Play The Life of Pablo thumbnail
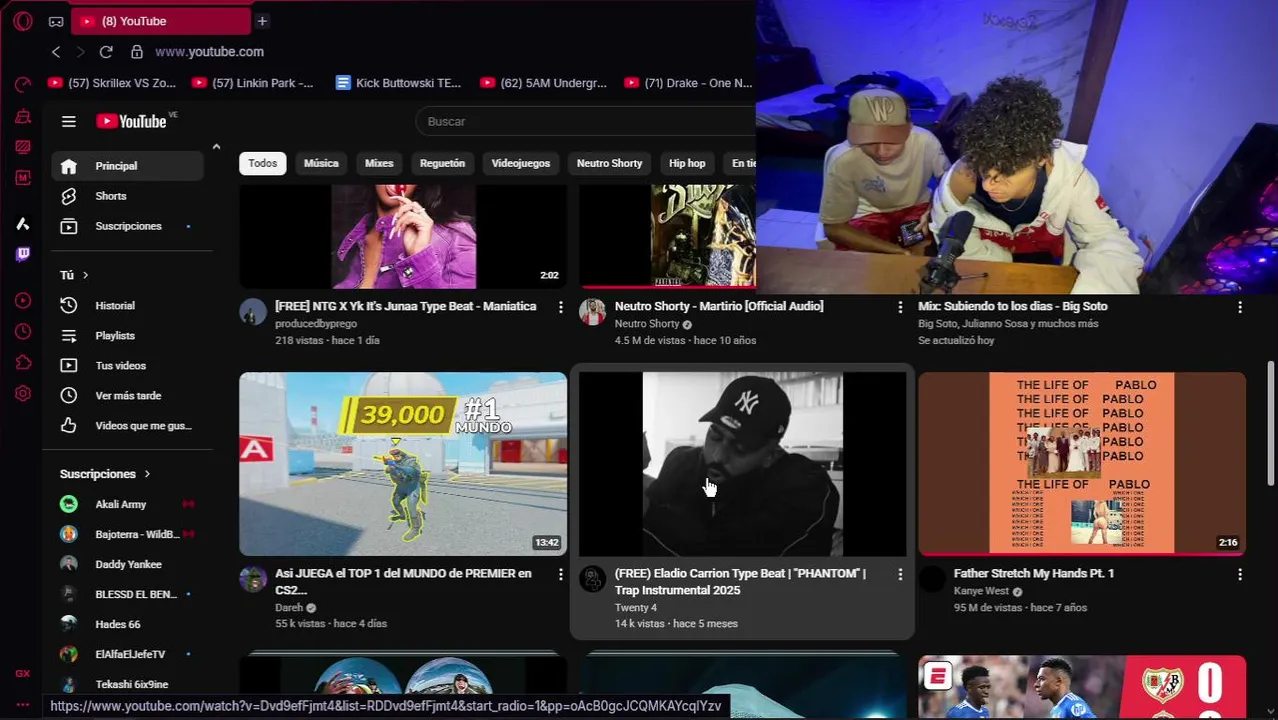The width and height of the screenshot is (1278, 720). pyautogui.click(x=1082, y=464)
